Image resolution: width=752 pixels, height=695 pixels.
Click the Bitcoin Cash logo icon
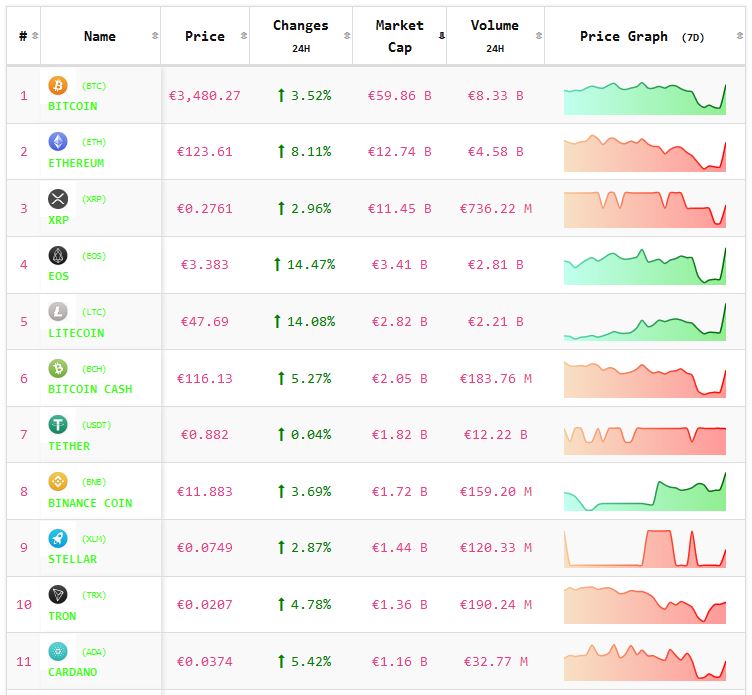(x=58, y=369)
